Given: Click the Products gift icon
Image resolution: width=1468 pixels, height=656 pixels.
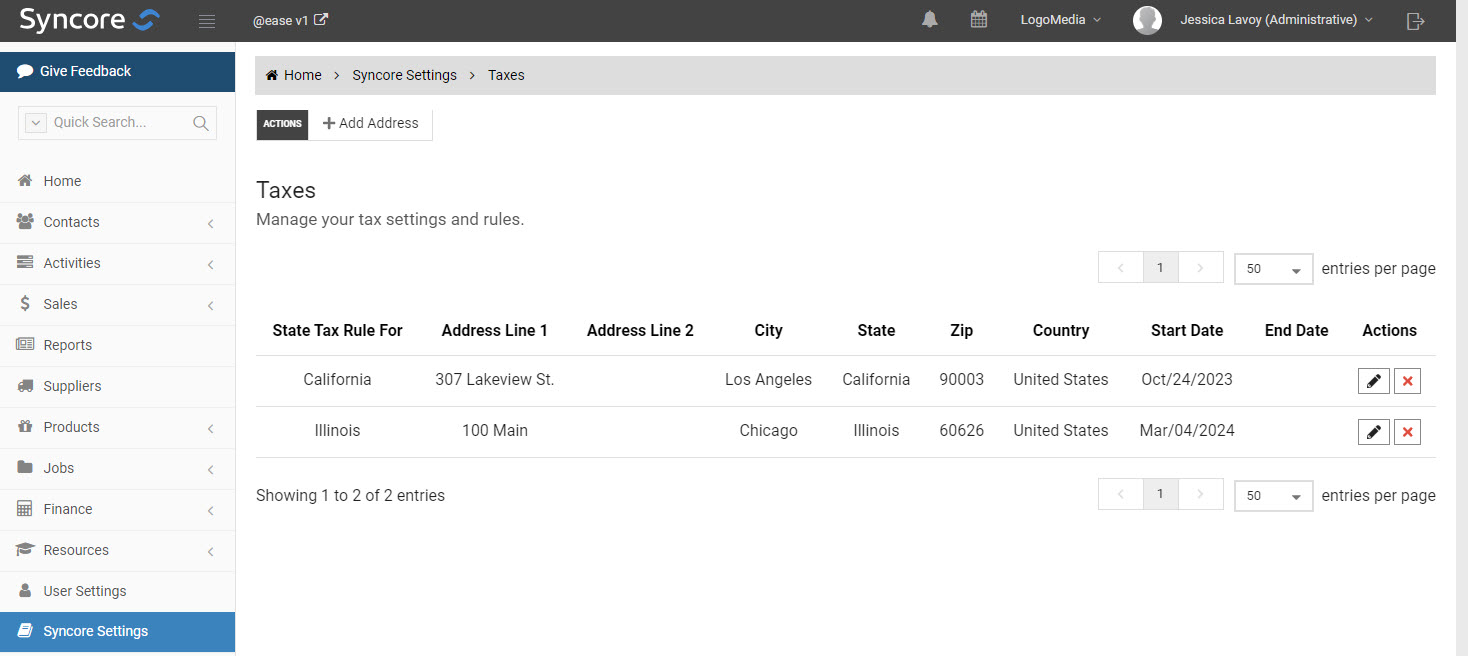Looking at the screenshot, I should [25, 426].
